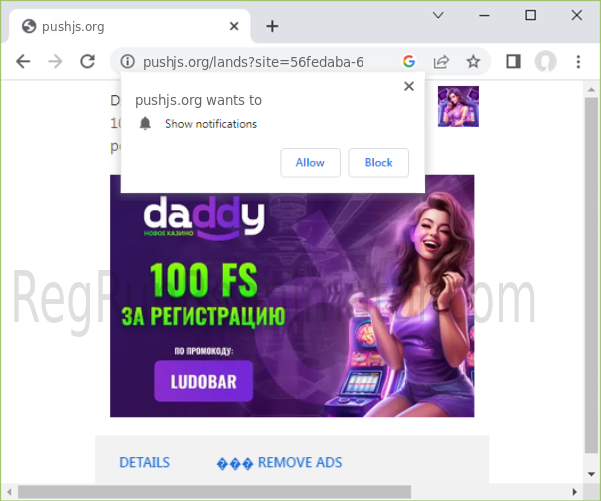The image size is (601, 501).
Task: Reload the current page
Action: (x=87, y=62)
